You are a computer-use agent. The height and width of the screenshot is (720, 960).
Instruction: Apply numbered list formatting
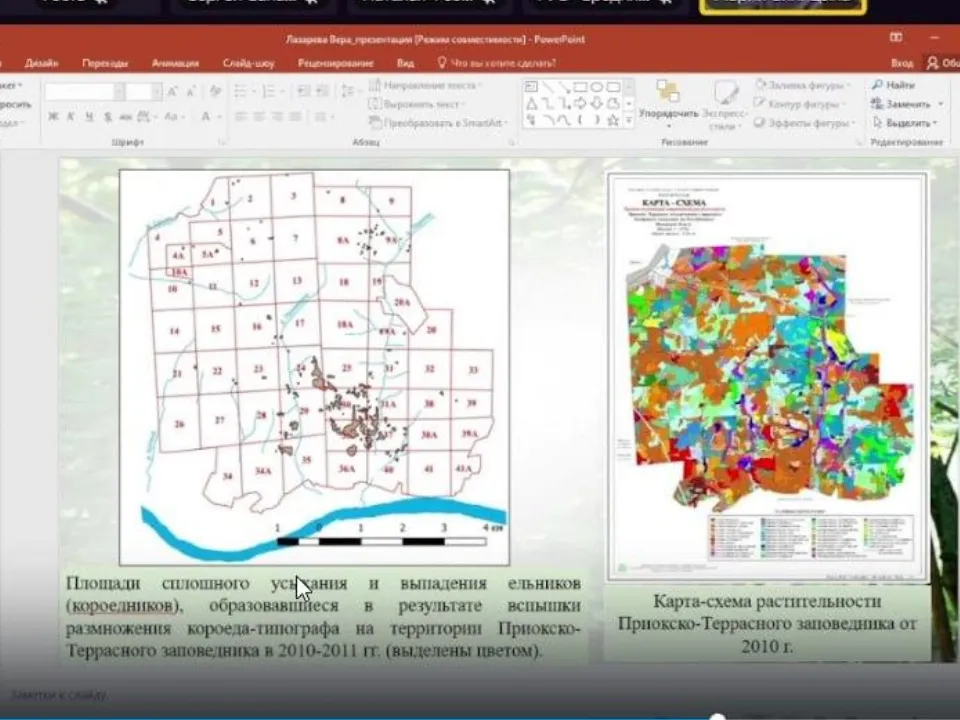tap(266, 91)
